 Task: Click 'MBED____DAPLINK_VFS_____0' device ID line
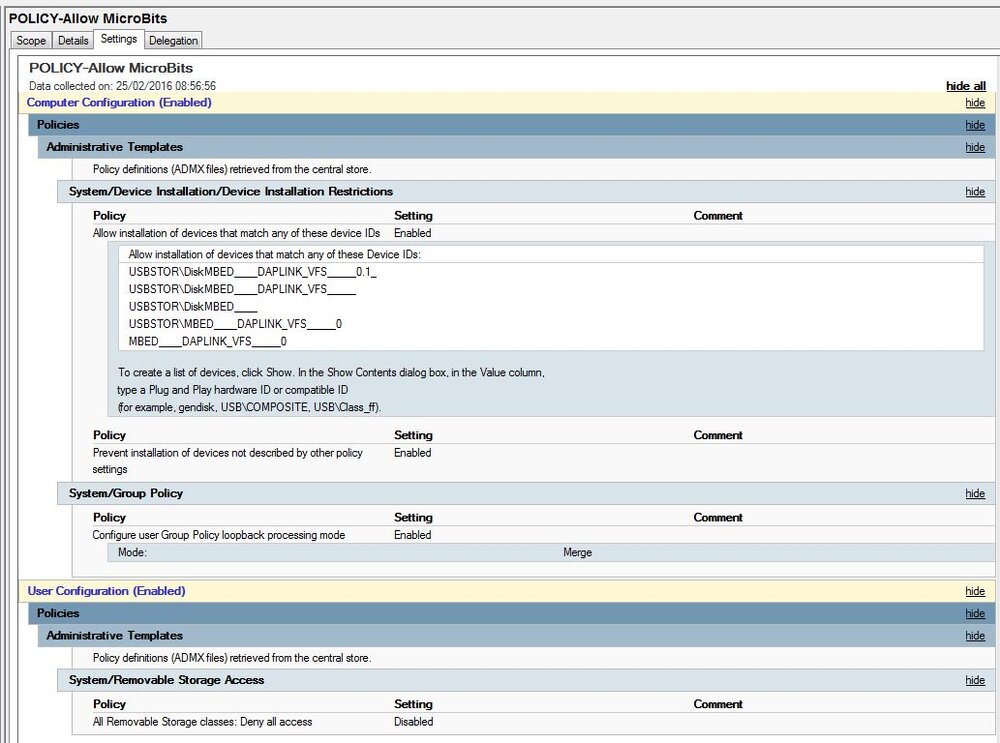tap(207, 341)
